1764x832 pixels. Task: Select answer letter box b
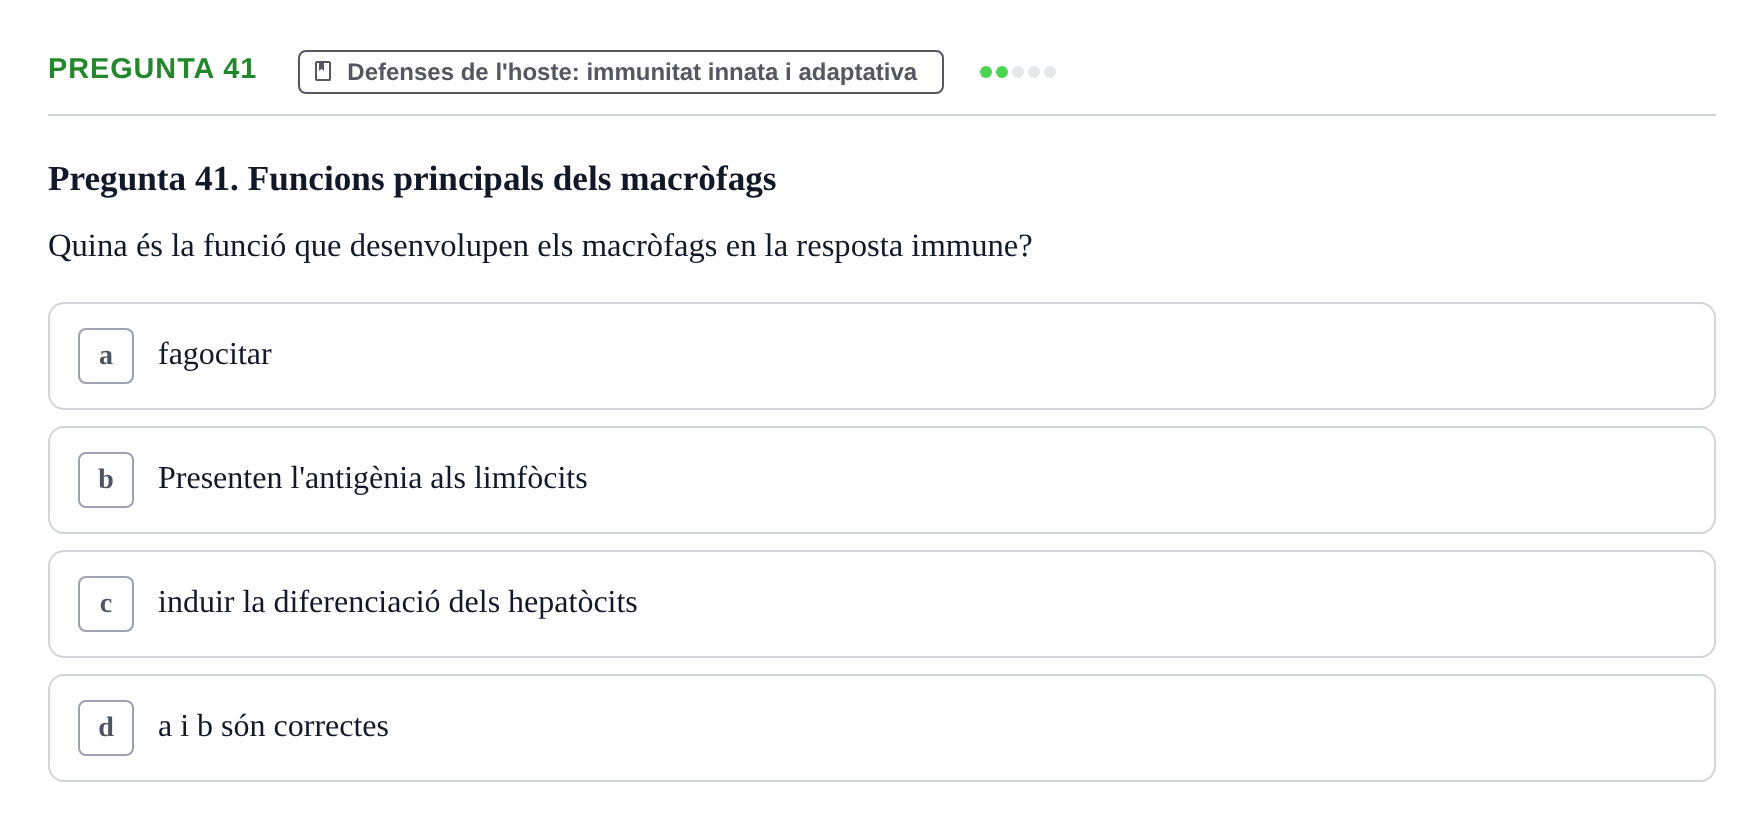click(106, 480)
